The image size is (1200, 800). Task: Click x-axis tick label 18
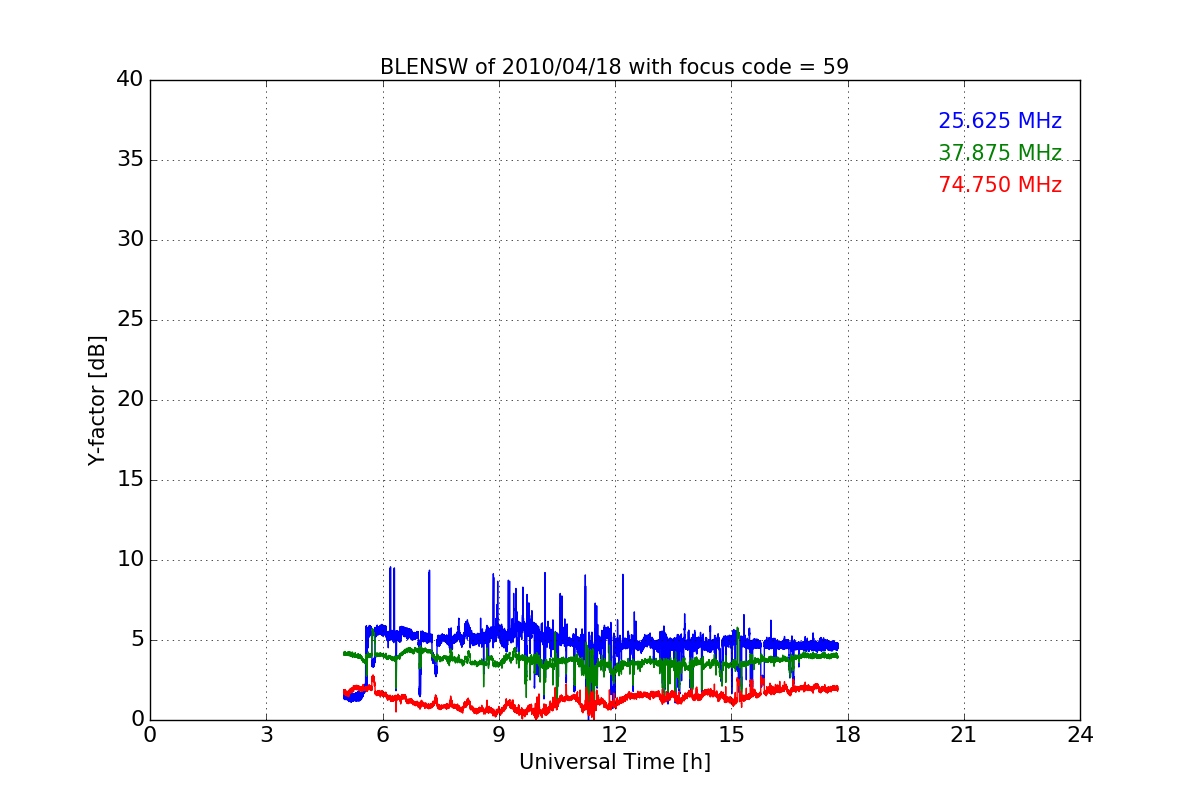(848, 735)
